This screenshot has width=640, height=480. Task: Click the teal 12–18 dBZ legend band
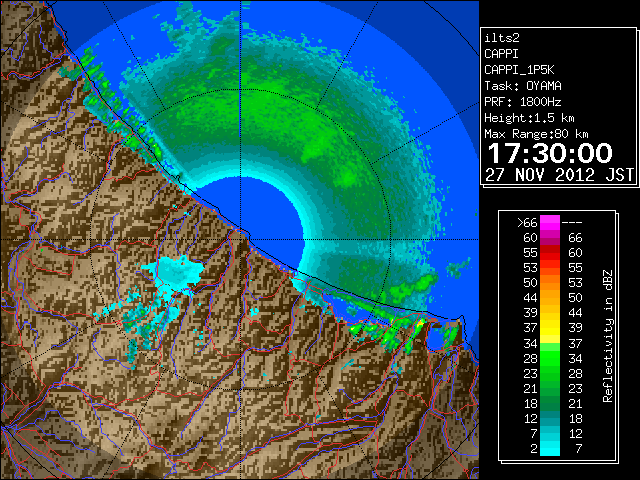click(x=550, y=418)
